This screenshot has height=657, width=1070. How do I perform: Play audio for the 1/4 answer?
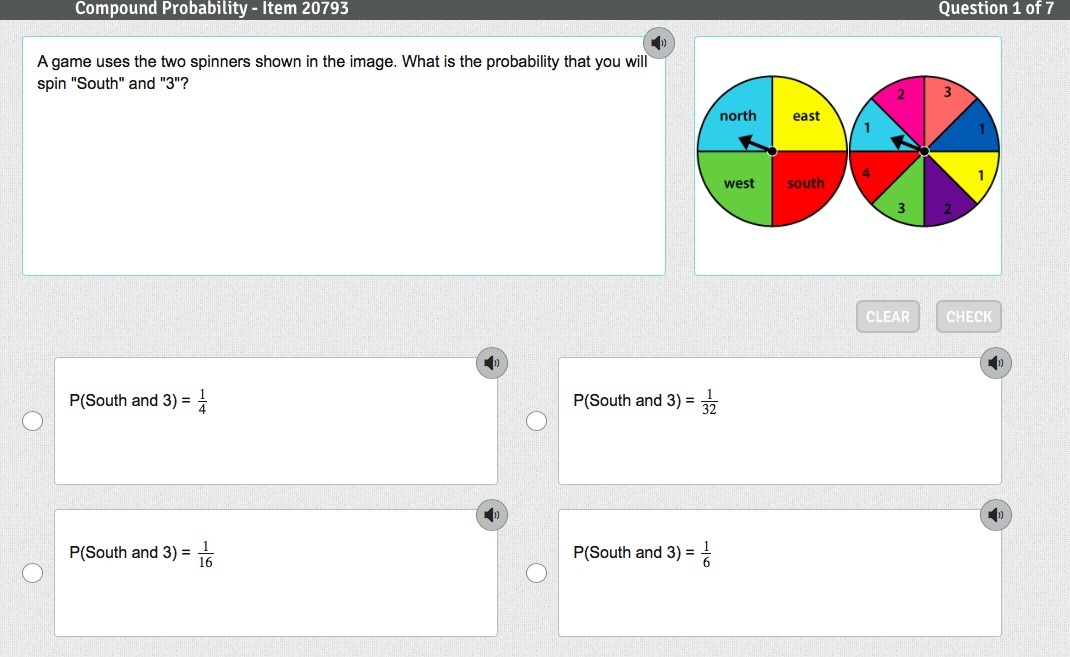pyautogui.click(x=490, y=362)
